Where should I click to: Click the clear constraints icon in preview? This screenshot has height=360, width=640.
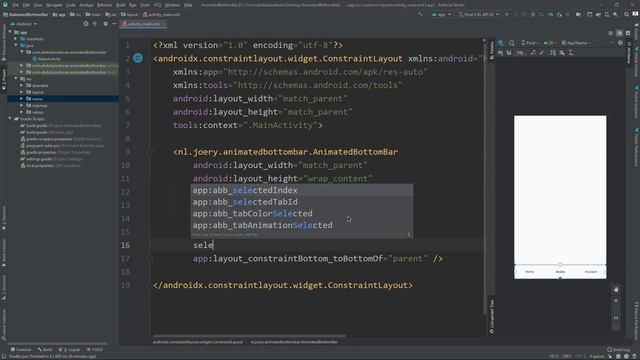(x=533, y=53)
